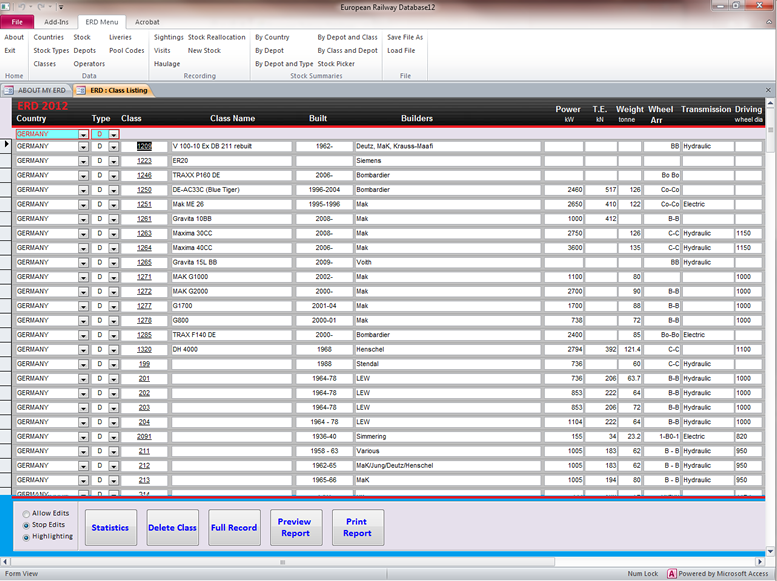Click the Class Name field reading Gravita 10BB
The width and height of the screenshot is (777, 581).
point(231,219)
